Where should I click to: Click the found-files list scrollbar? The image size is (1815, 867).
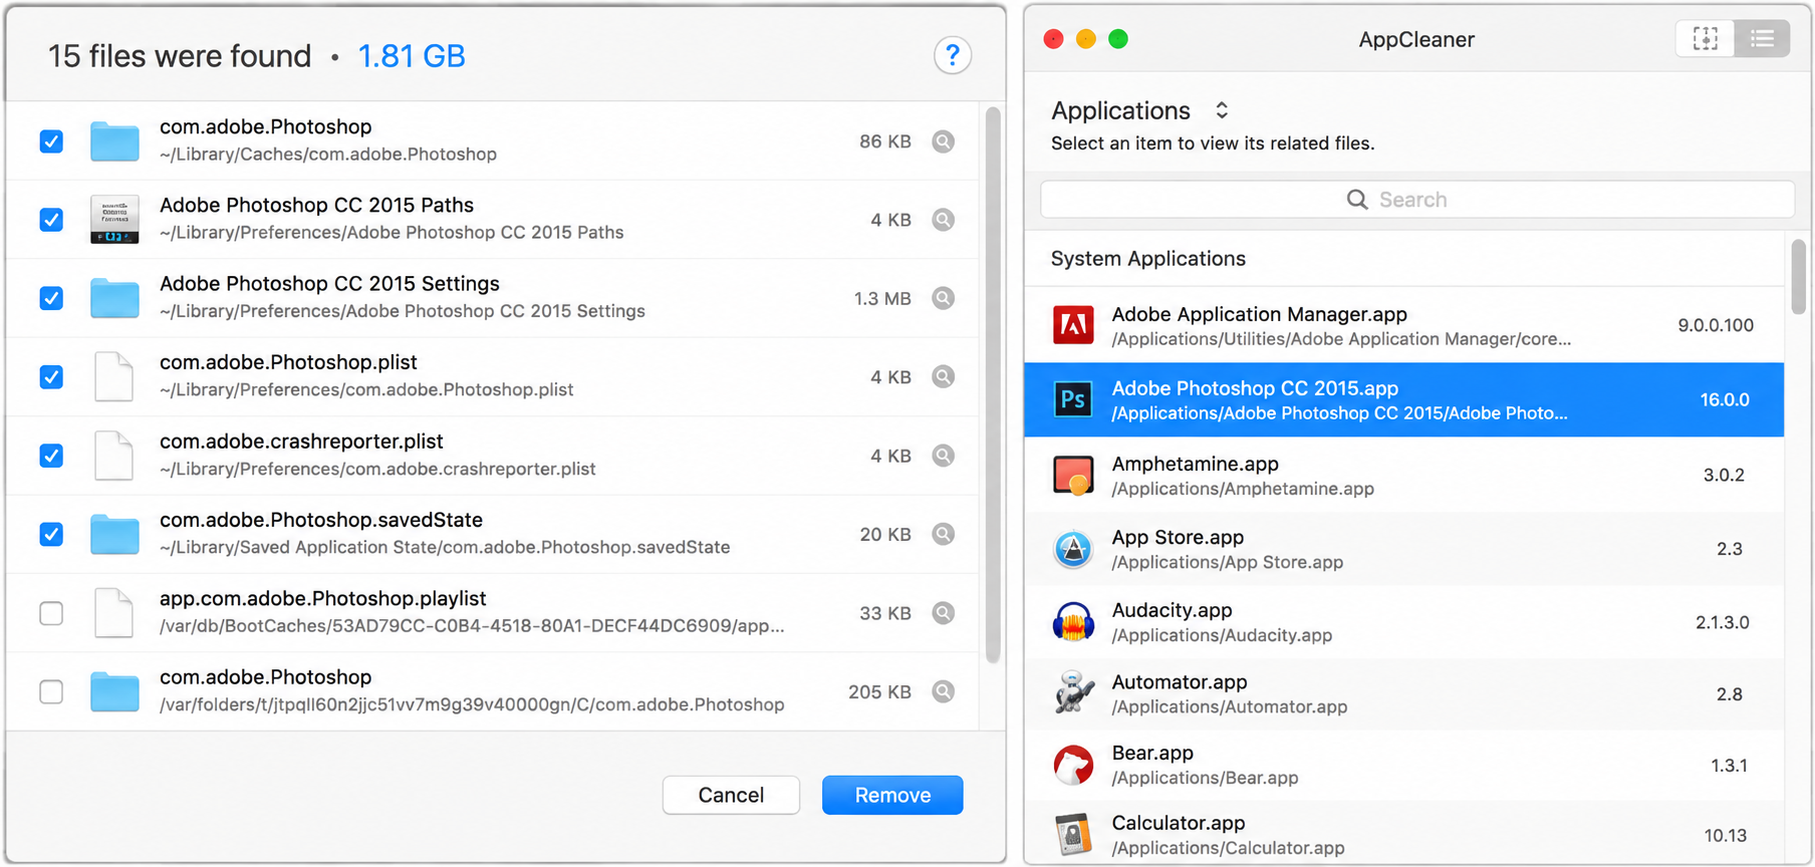992,385
